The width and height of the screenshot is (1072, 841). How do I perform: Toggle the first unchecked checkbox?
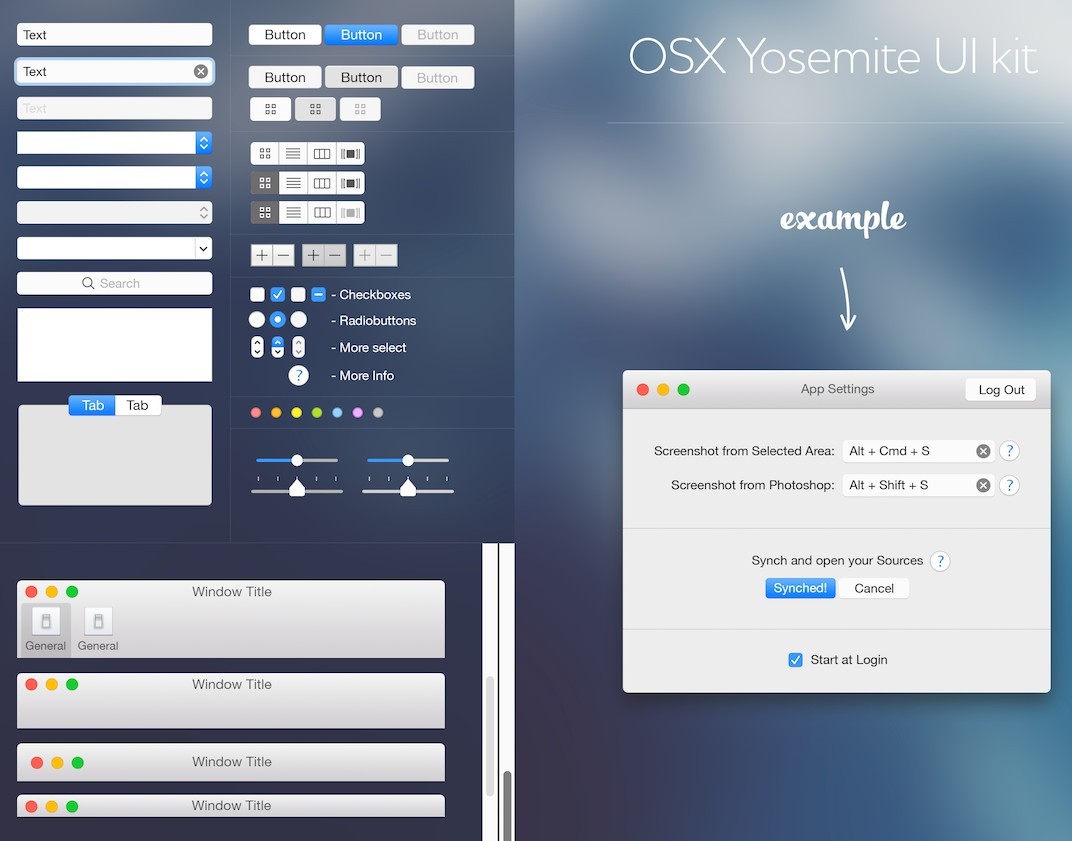click(x=257, y=295)
